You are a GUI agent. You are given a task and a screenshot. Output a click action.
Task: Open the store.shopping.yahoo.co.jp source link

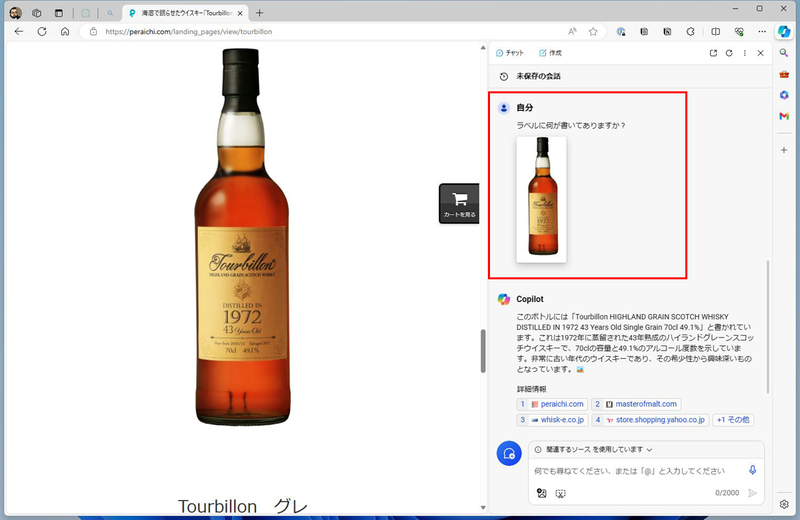[x=650, y=420]
